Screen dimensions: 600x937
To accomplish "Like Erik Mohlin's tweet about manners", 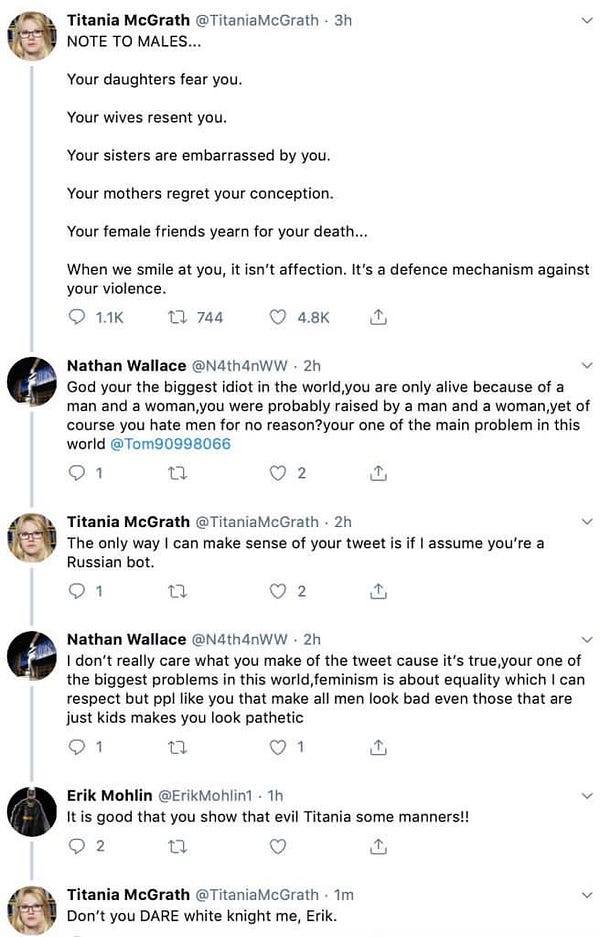I will click(x=279, y=846).
